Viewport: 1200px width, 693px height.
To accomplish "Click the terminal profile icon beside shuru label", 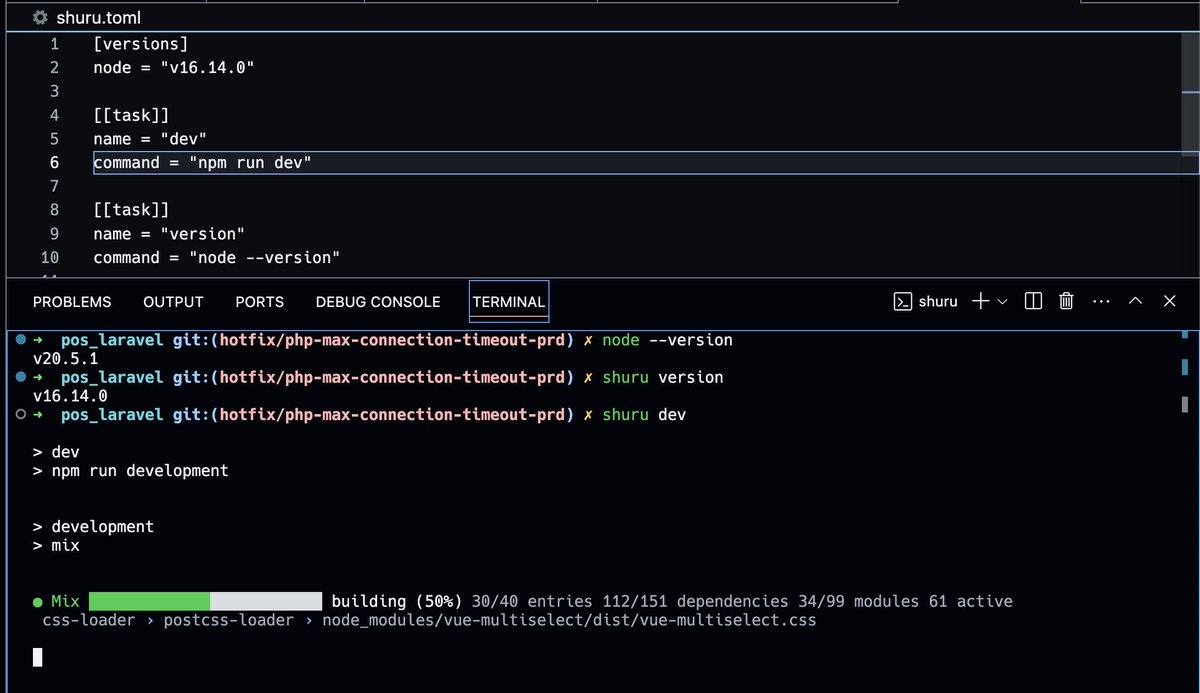I will [x=901, y=300].
